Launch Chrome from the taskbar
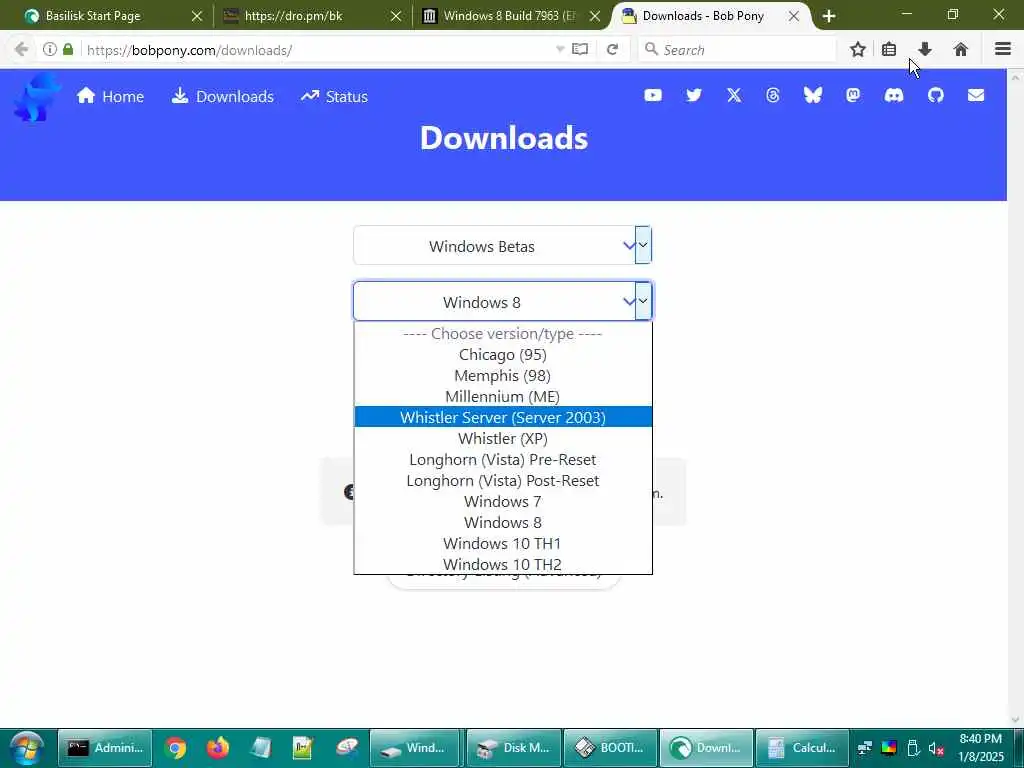1024x768 pixels. pyautogui.click(x=175, y=748)
